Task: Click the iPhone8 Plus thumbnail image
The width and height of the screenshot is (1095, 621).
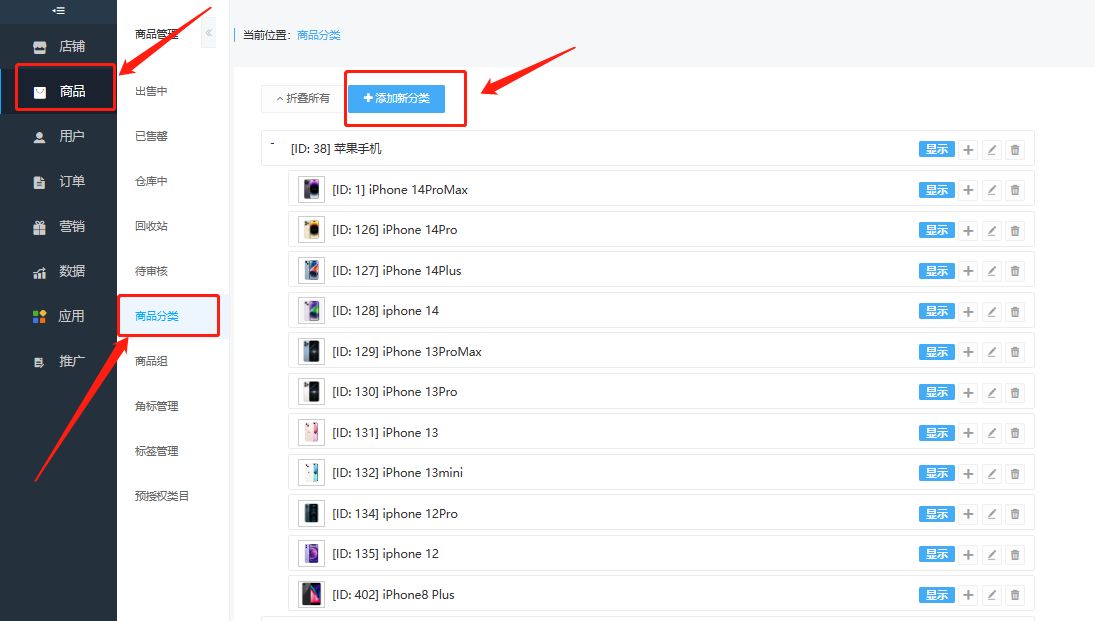Action: point(311,594)
